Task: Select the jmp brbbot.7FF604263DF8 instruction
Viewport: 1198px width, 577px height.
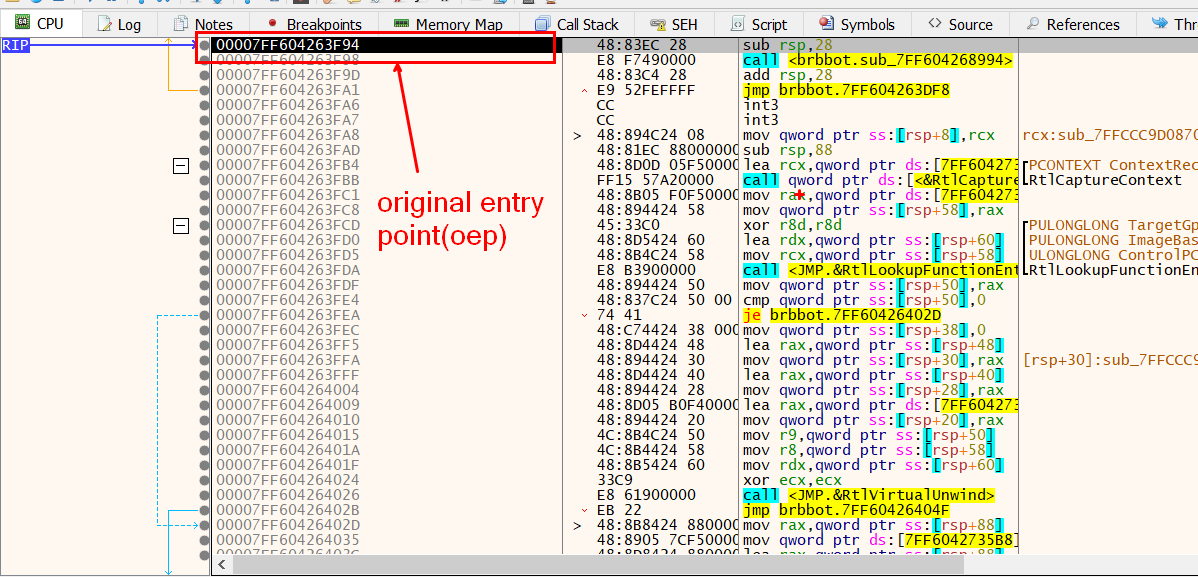Action: (x=846, y=90)
